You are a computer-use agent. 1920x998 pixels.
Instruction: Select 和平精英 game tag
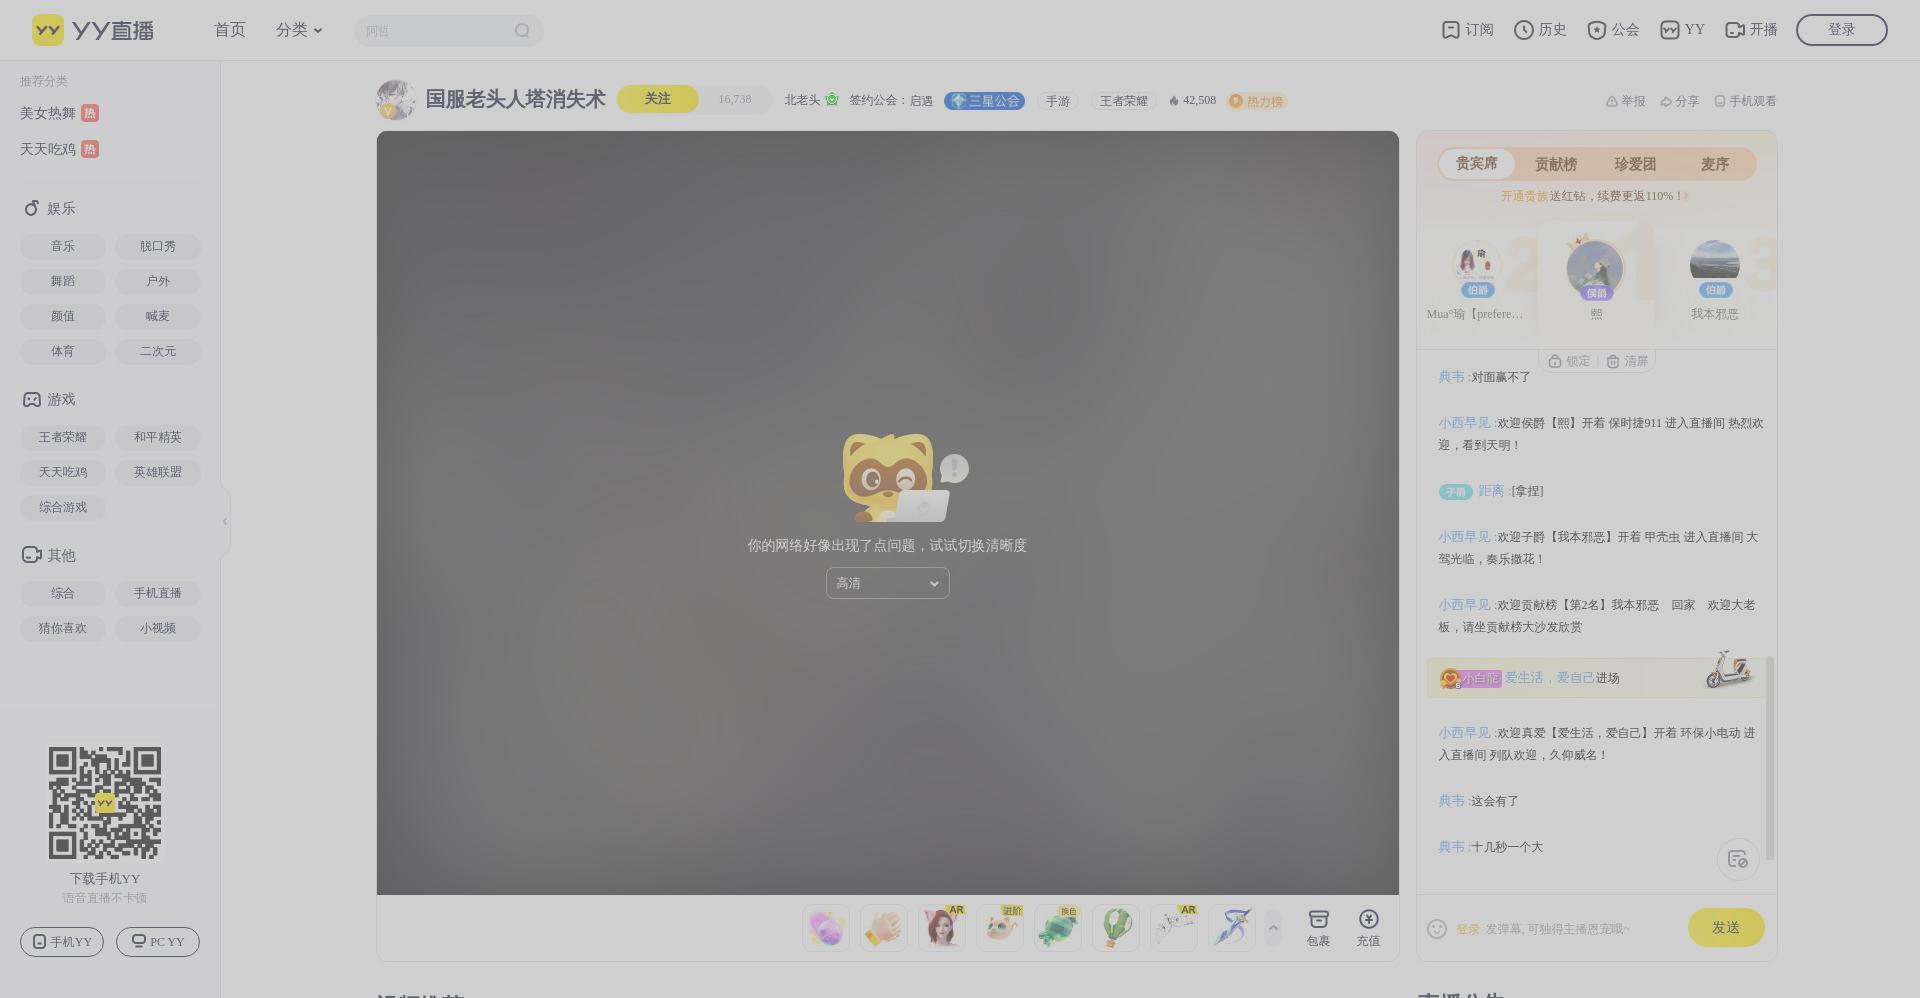point(158,437)
